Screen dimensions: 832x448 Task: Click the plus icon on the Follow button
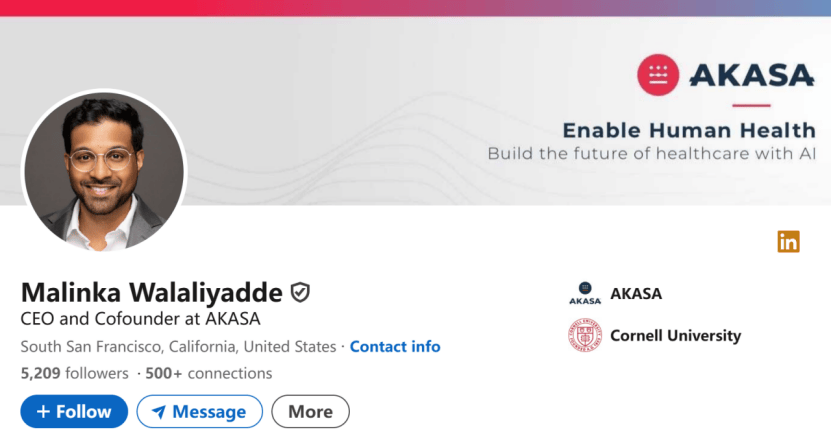[x=43, y=411]
